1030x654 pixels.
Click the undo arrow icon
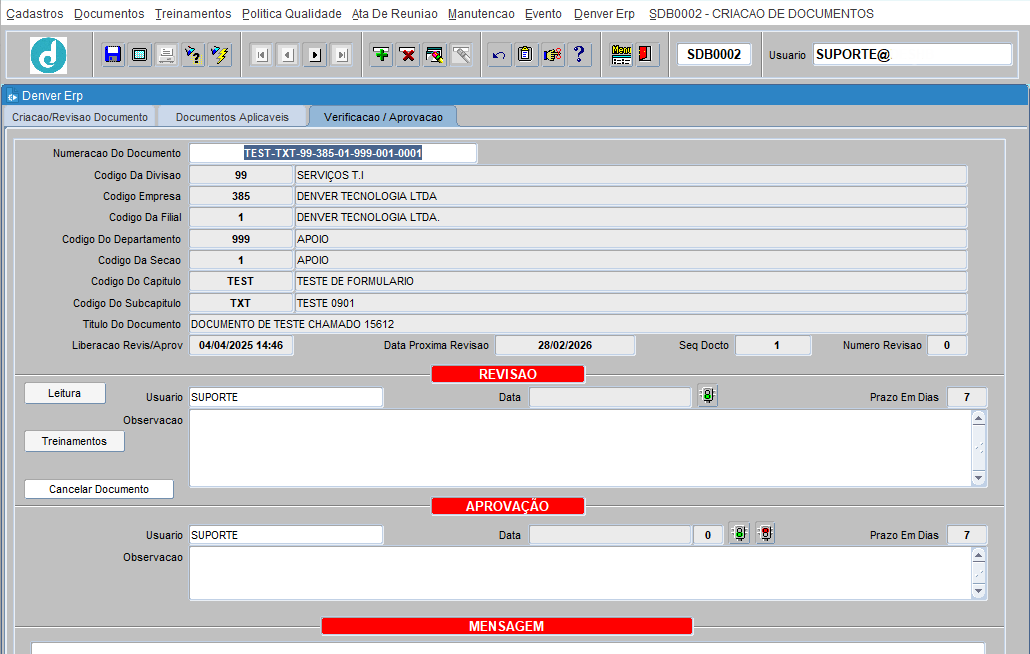pyautogui.click(x=499, y=54)
